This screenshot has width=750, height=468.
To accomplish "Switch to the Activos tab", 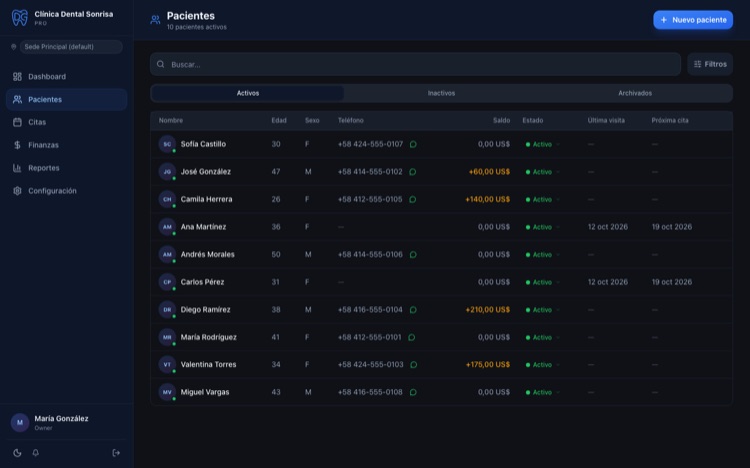I will tap(248, 93).
